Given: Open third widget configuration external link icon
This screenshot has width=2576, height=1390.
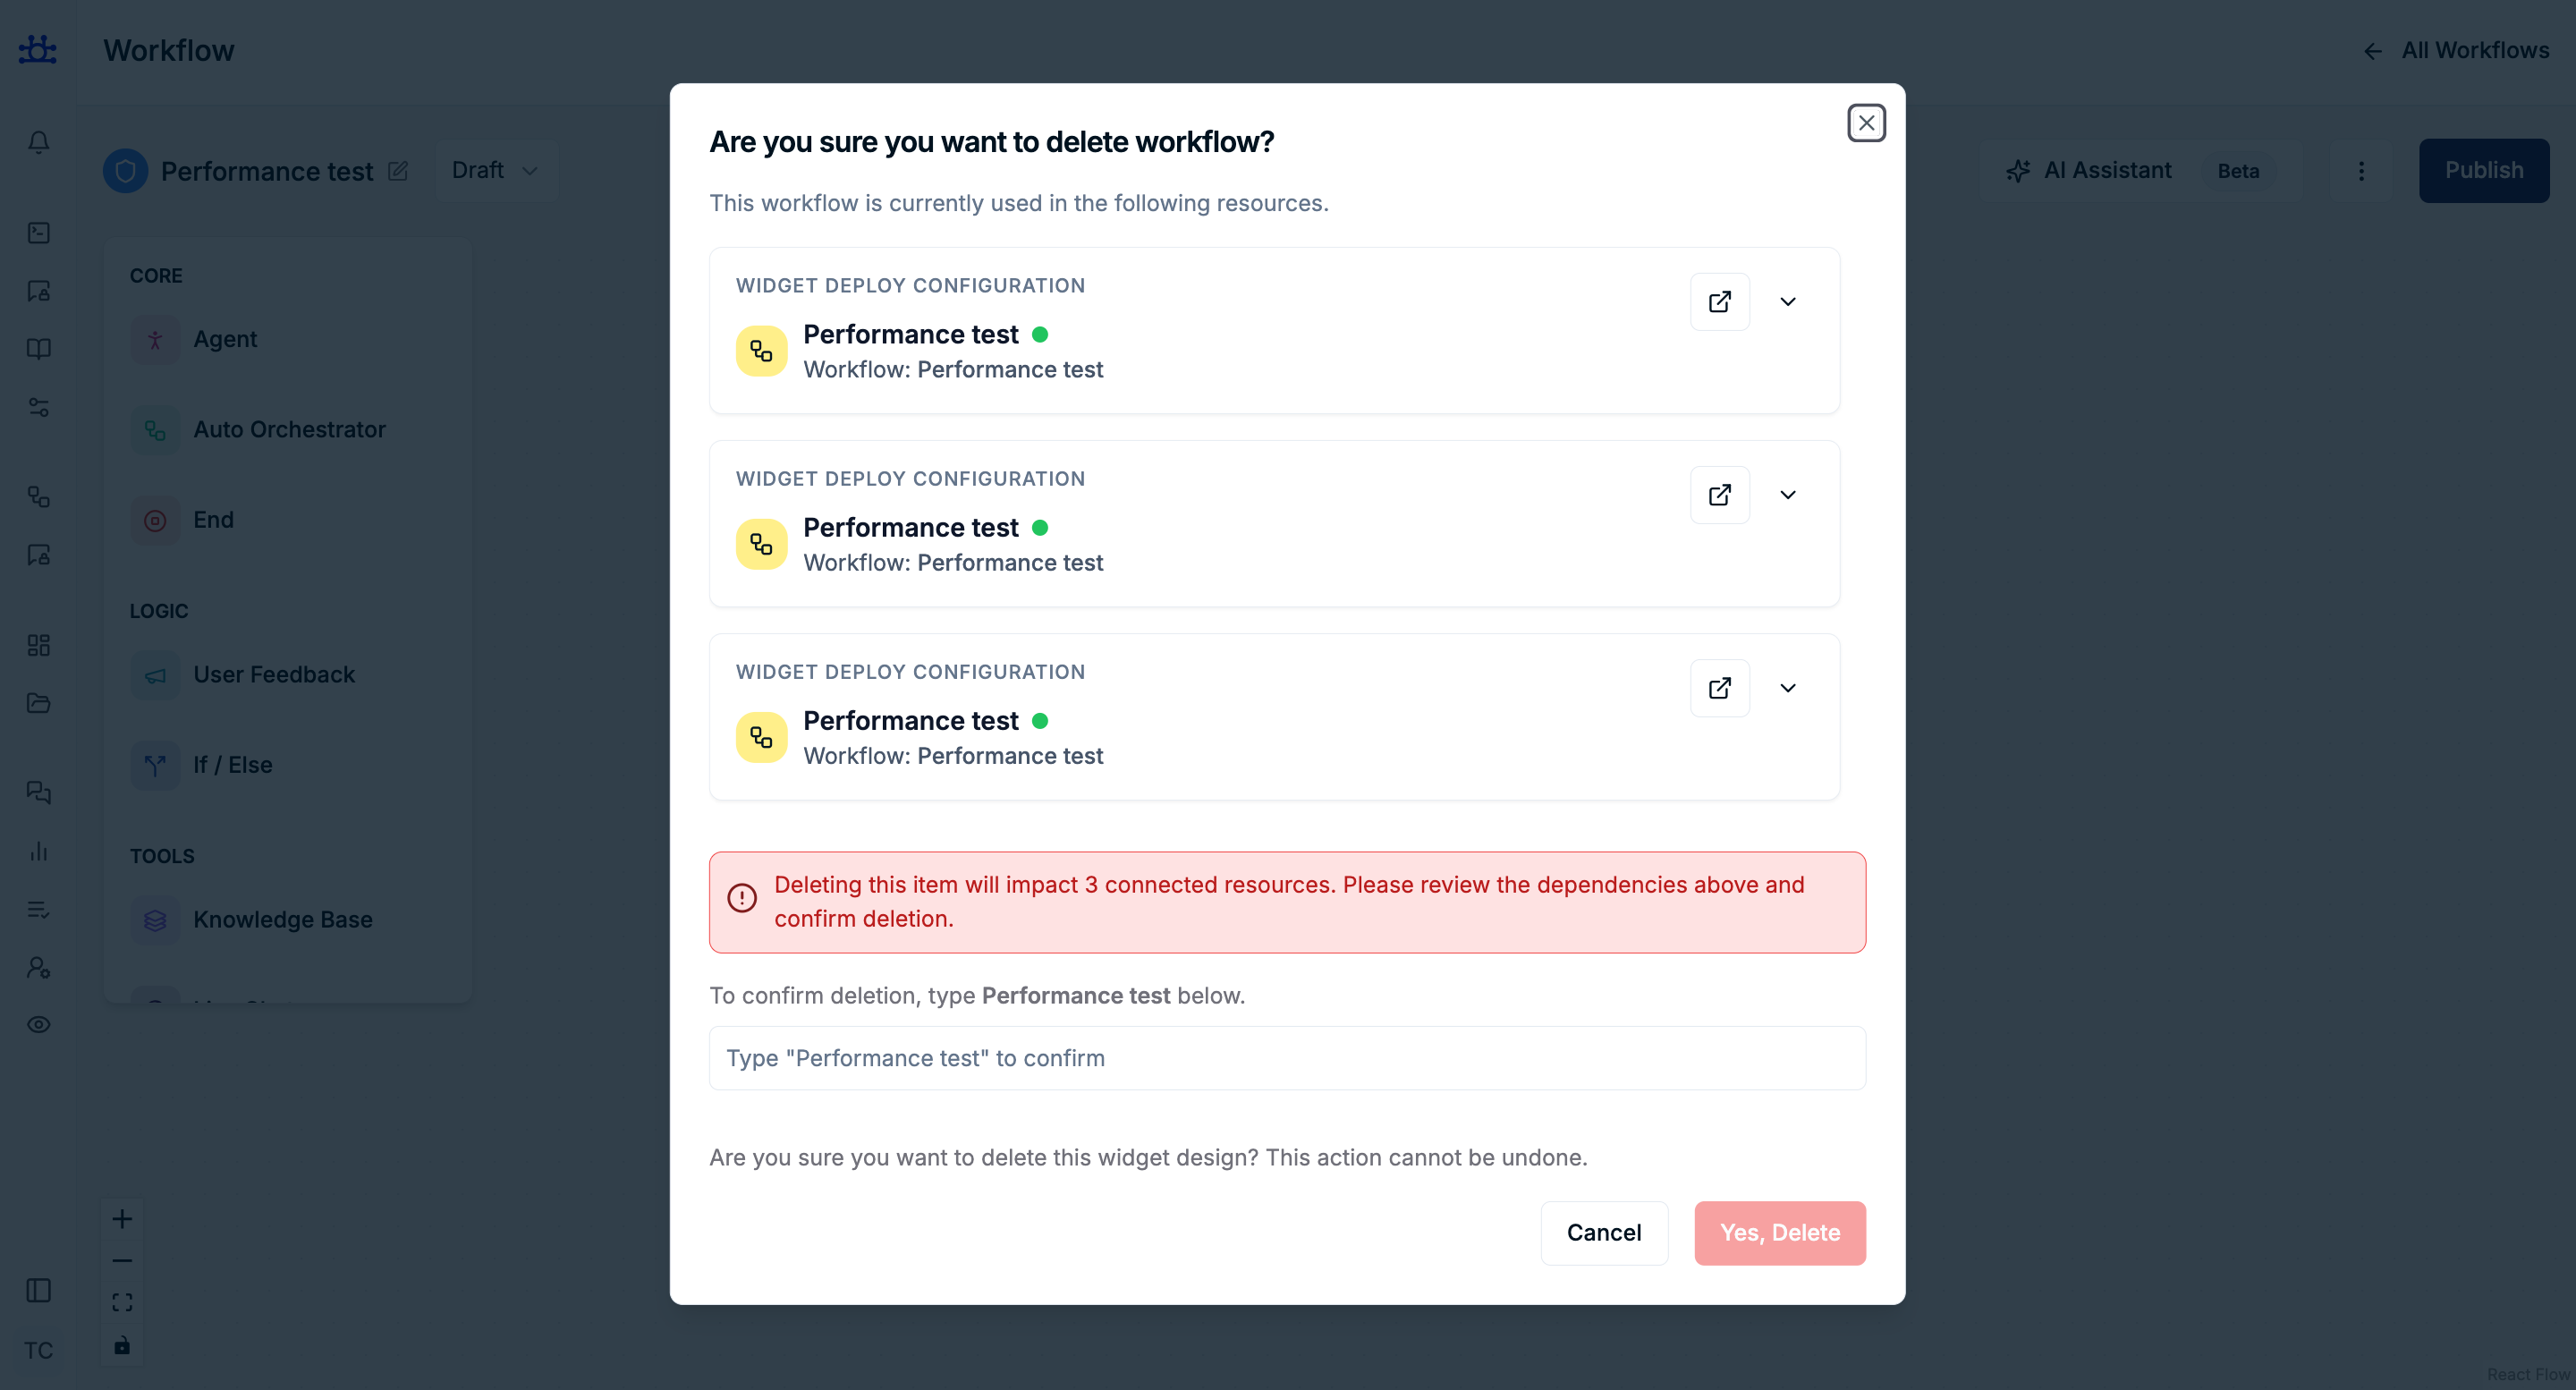Looking at the screenshot, I should click(x=1719, y=687).
